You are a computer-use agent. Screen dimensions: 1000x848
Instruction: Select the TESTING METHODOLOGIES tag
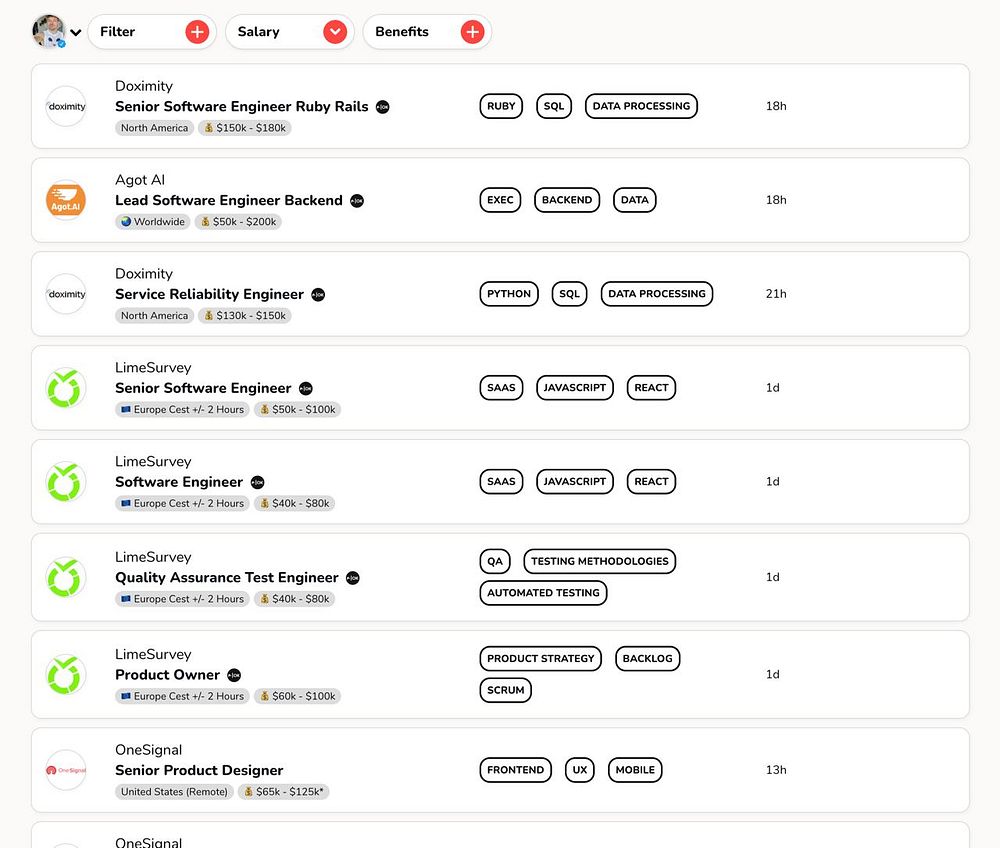[x=599, y=561]
